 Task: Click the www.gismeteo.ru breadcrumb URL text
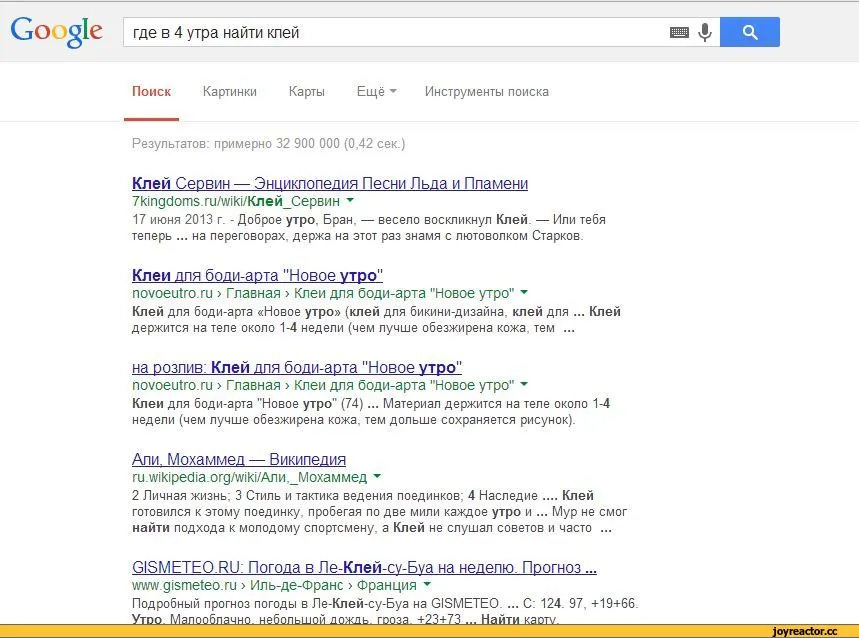click(274, 585)
